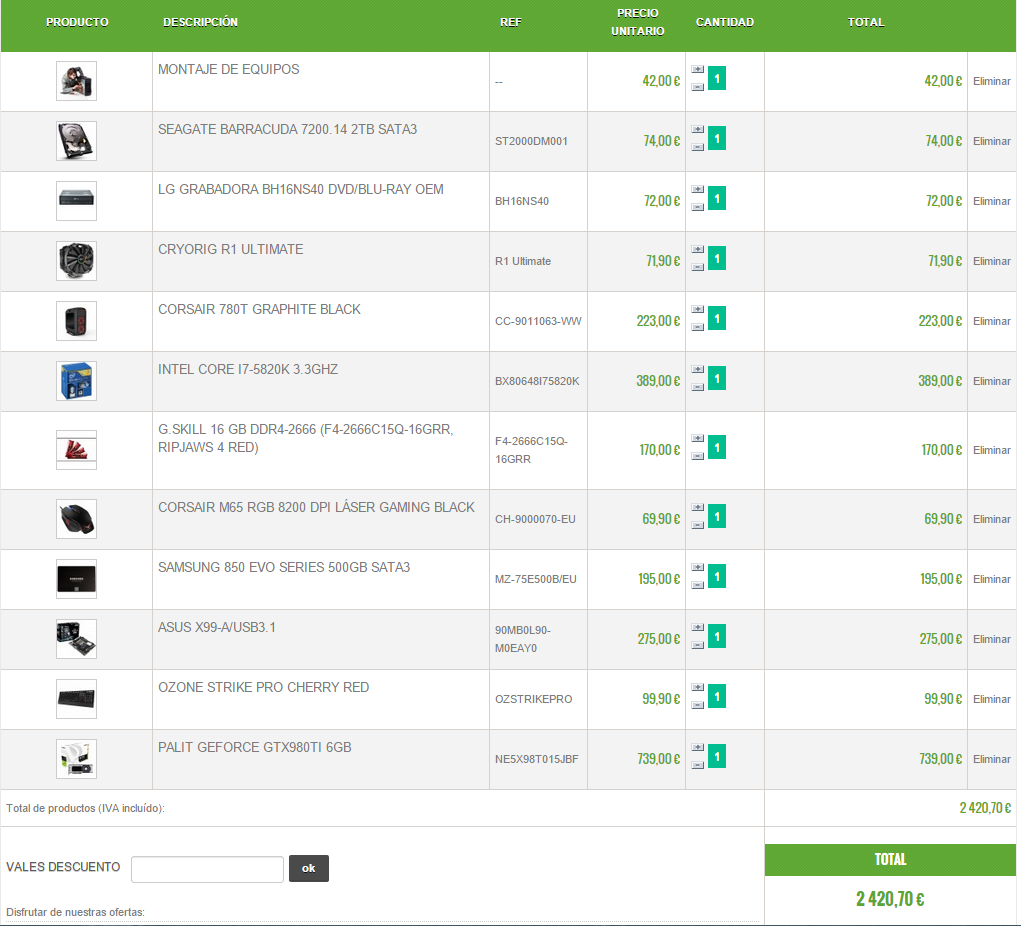Click Total de productos (IVA incluído) label
Screen dimensions: 1021x926
click(85, 808)
